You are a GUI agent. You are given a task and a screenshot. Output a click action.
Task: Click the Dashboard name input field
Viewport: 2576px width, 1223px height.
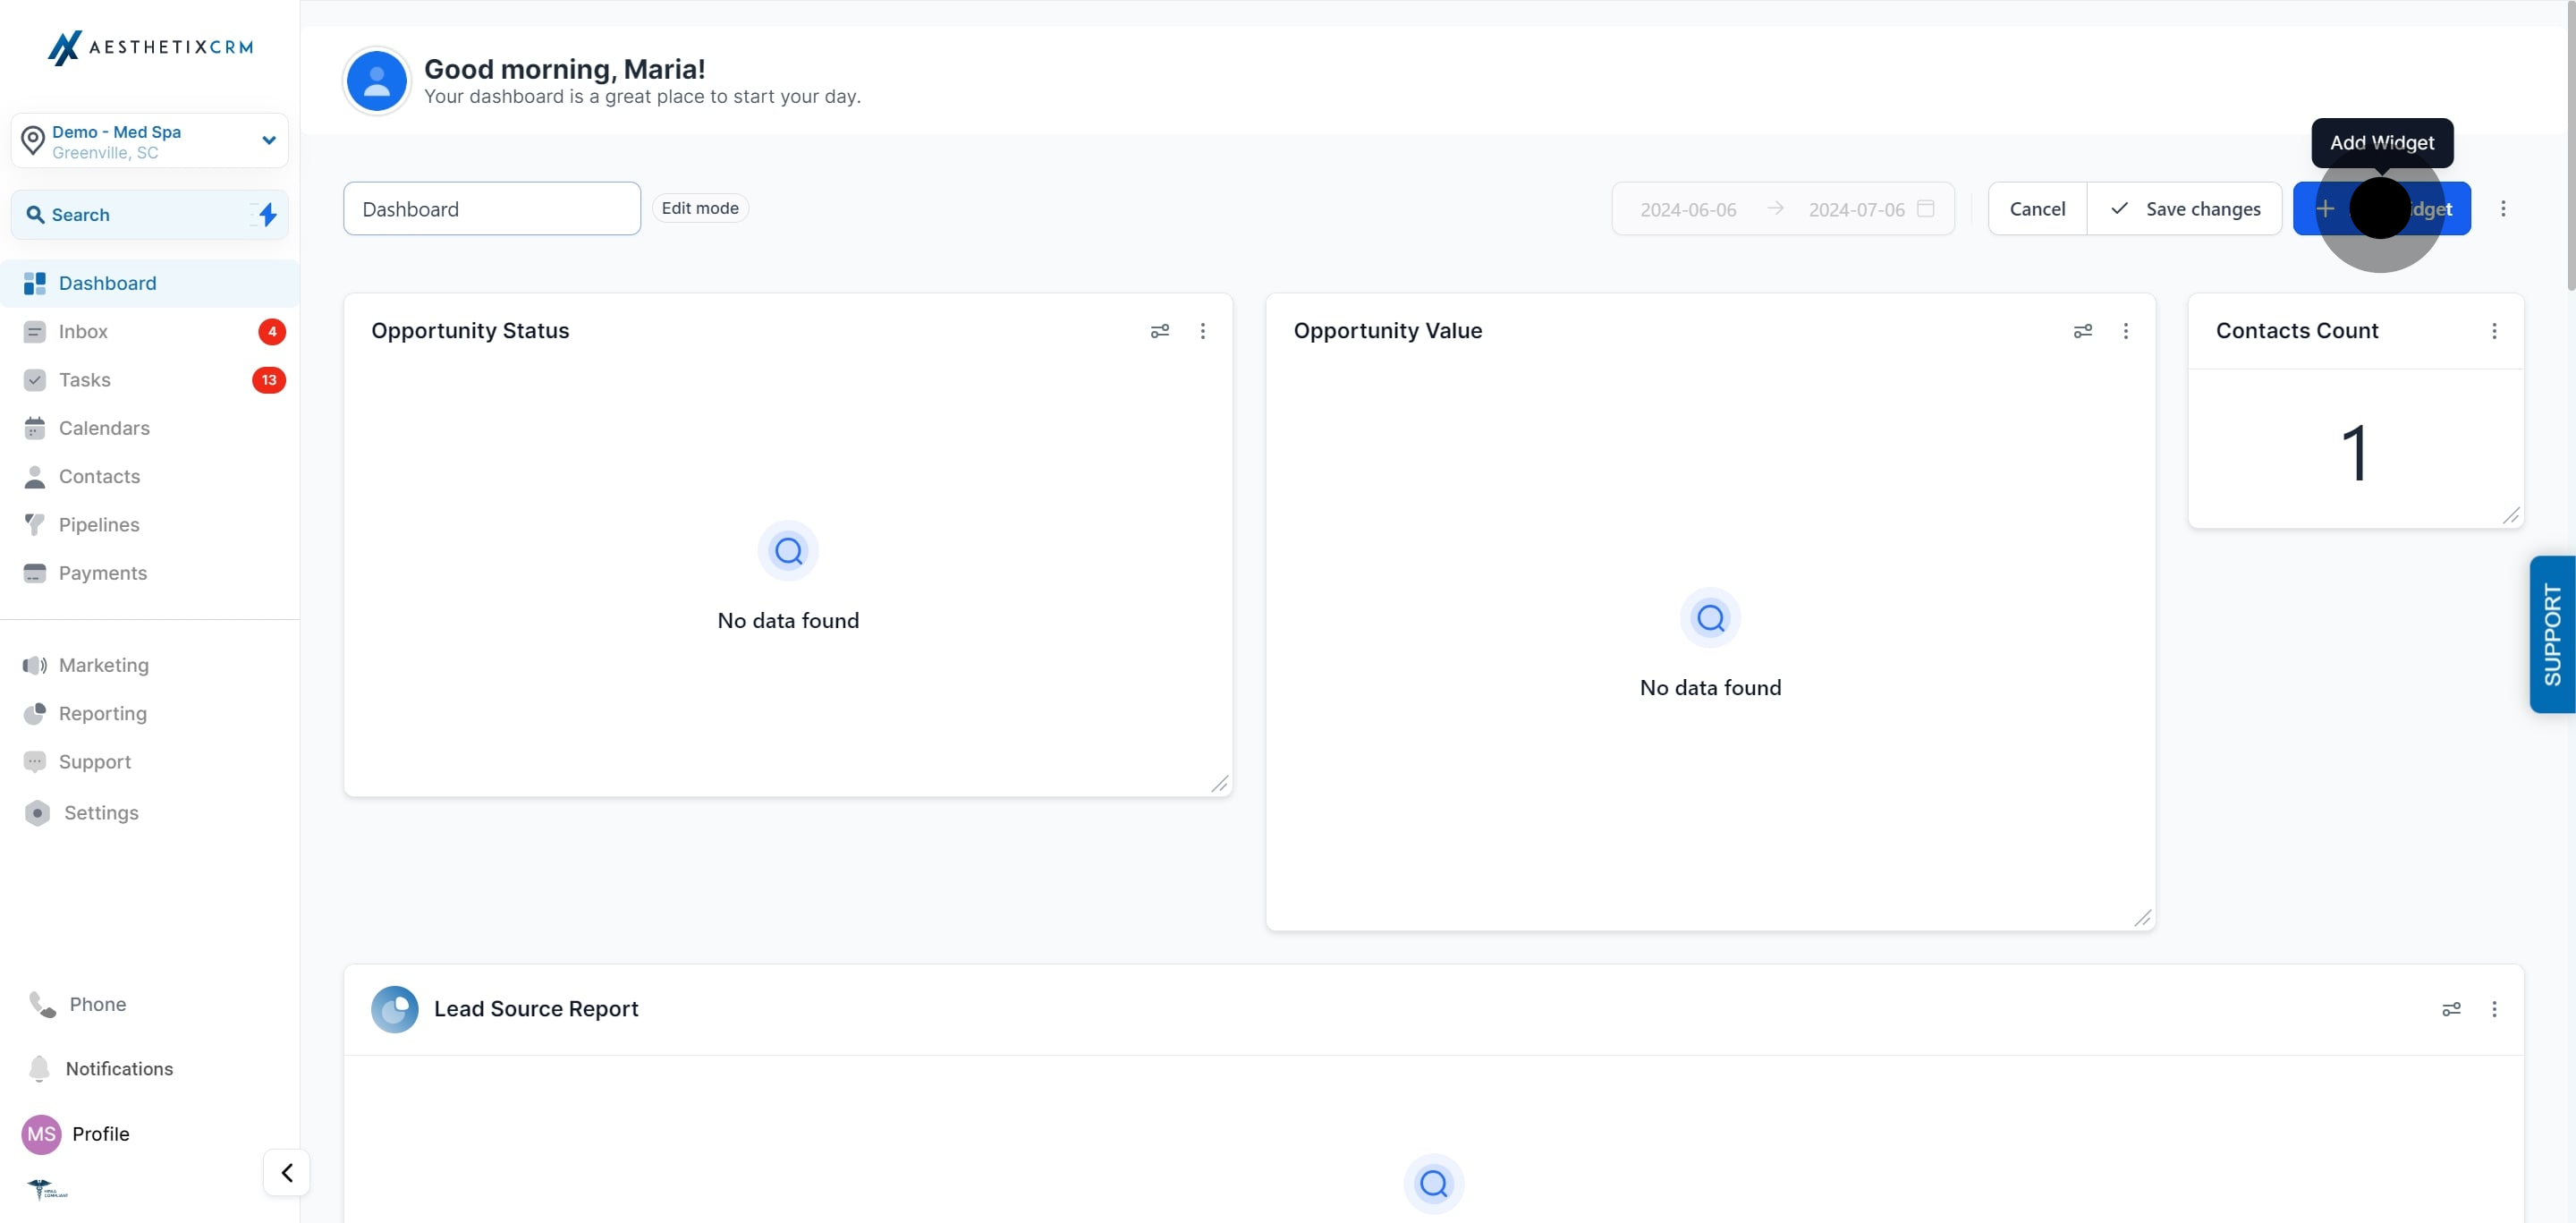click(x=491, y=209)
